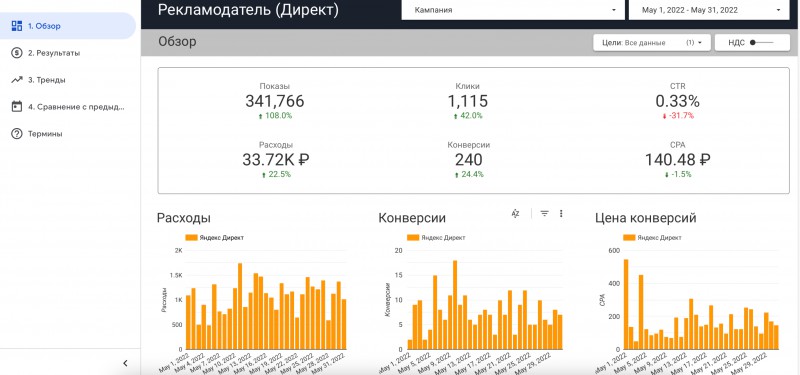Viewport: 800px width, 375px height.
Task: Go to 4. Сравнение с предыд... page
Action: [76, 107]
